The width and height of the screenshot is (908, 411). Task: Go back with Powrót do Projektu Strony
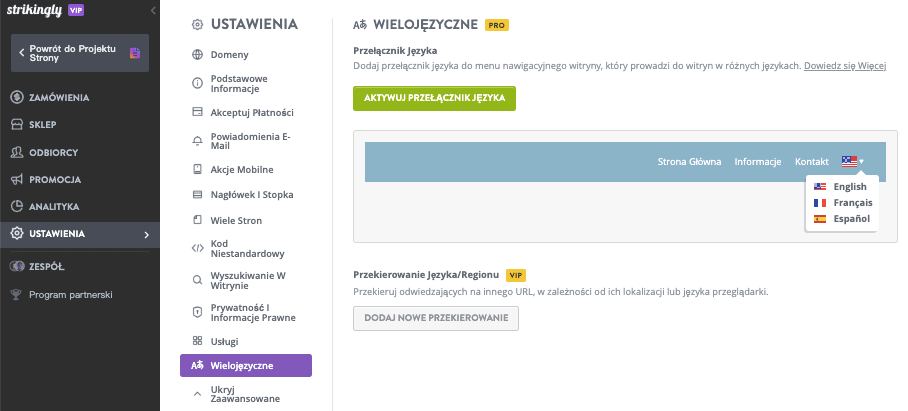(80, 53)
